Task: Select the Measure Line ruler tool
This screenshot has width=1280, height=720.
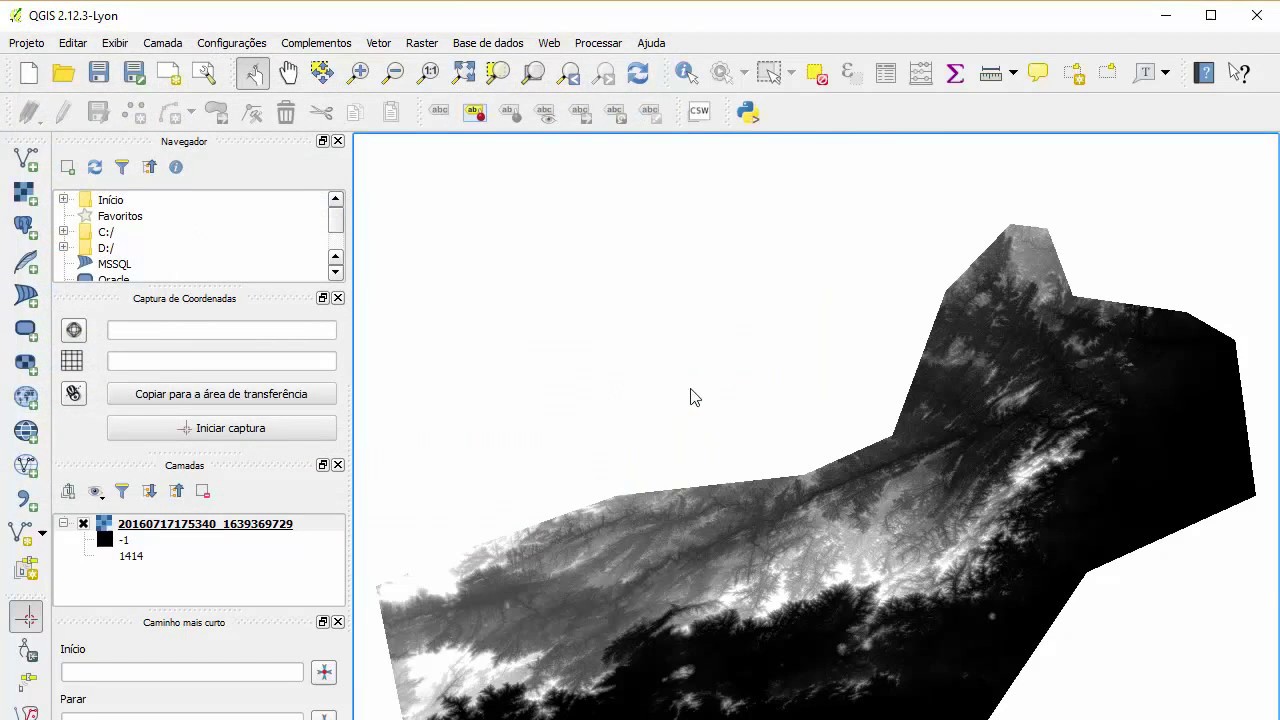Action: click(991, 73)
